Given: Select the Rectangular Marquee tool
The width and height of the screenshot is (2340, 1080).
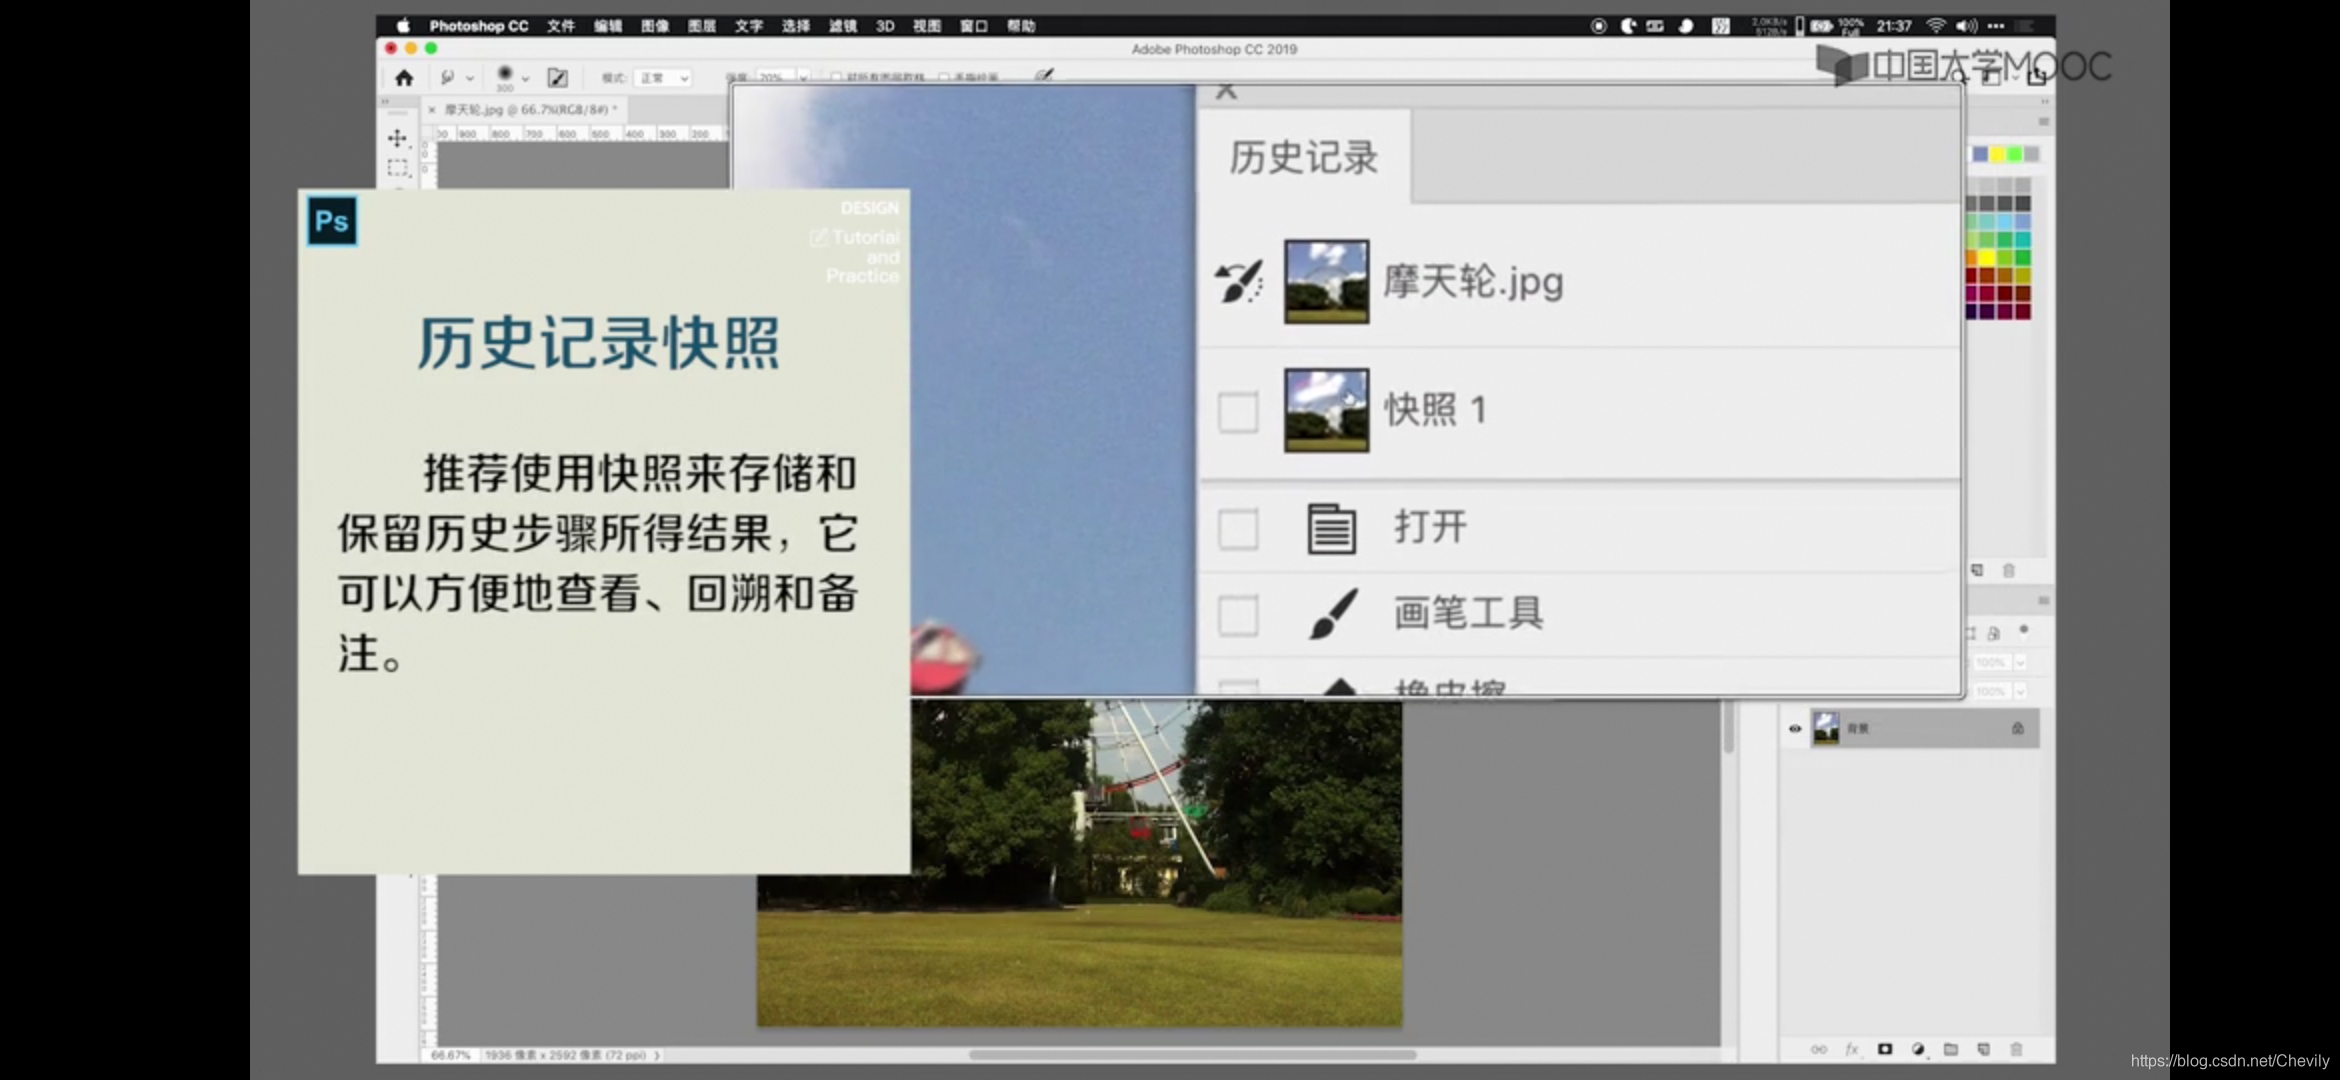Looking at the screenshot, I should pyautogui.click(x=398, y=168).
